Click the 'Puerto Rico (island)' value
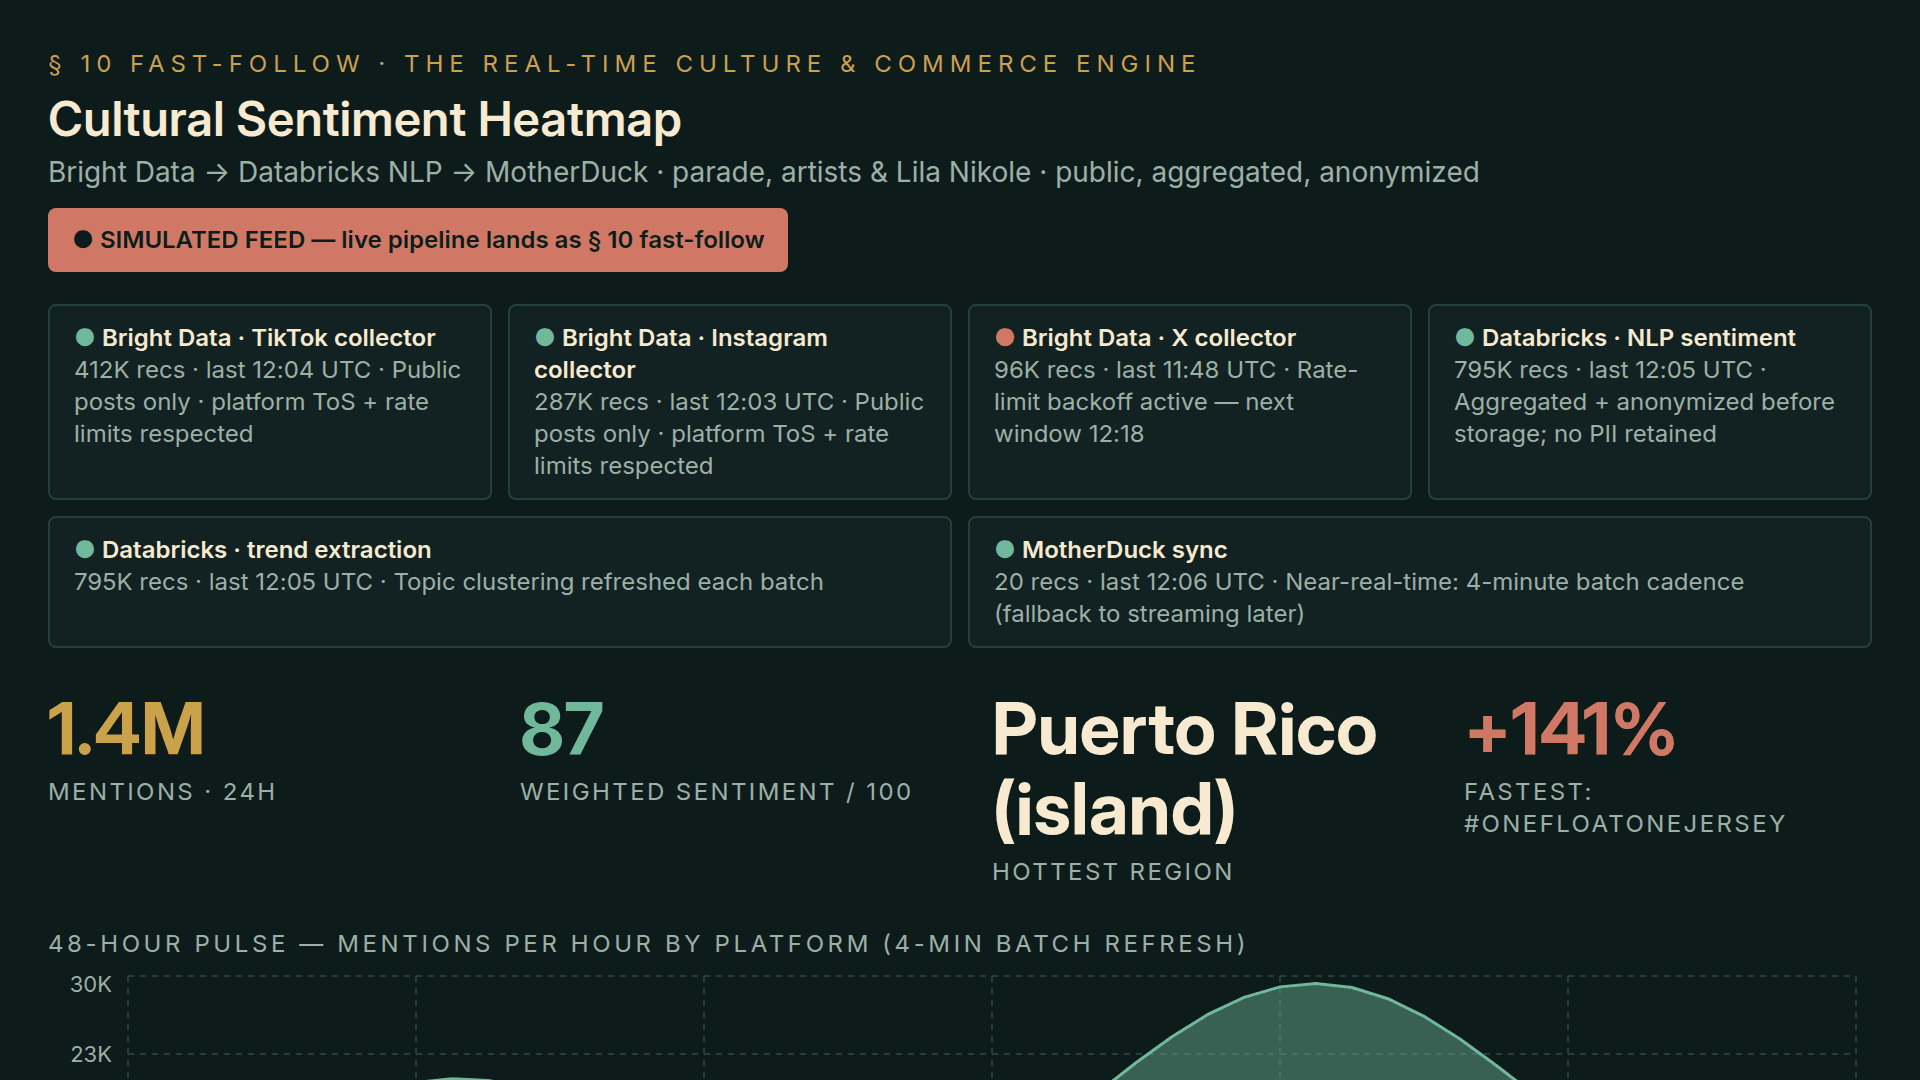The width and height of the screenshot is (1920, 1080). [1184, 769]
